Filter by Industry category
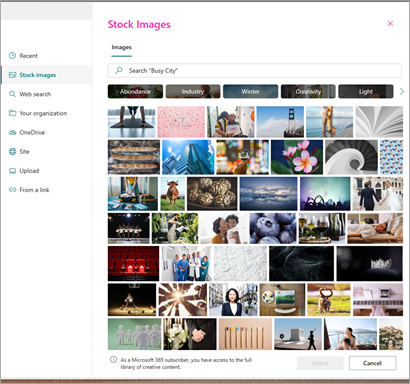 pos(193,91)
